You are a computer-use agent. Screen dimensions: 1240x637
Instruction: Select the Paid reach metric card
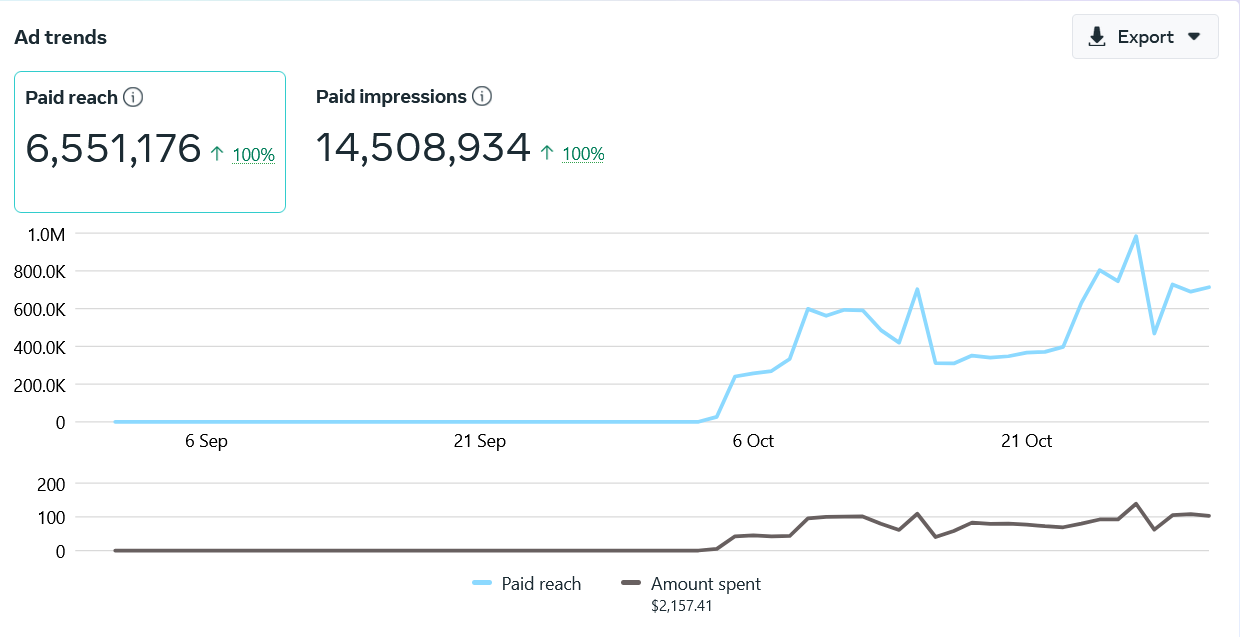pos(150,142)
